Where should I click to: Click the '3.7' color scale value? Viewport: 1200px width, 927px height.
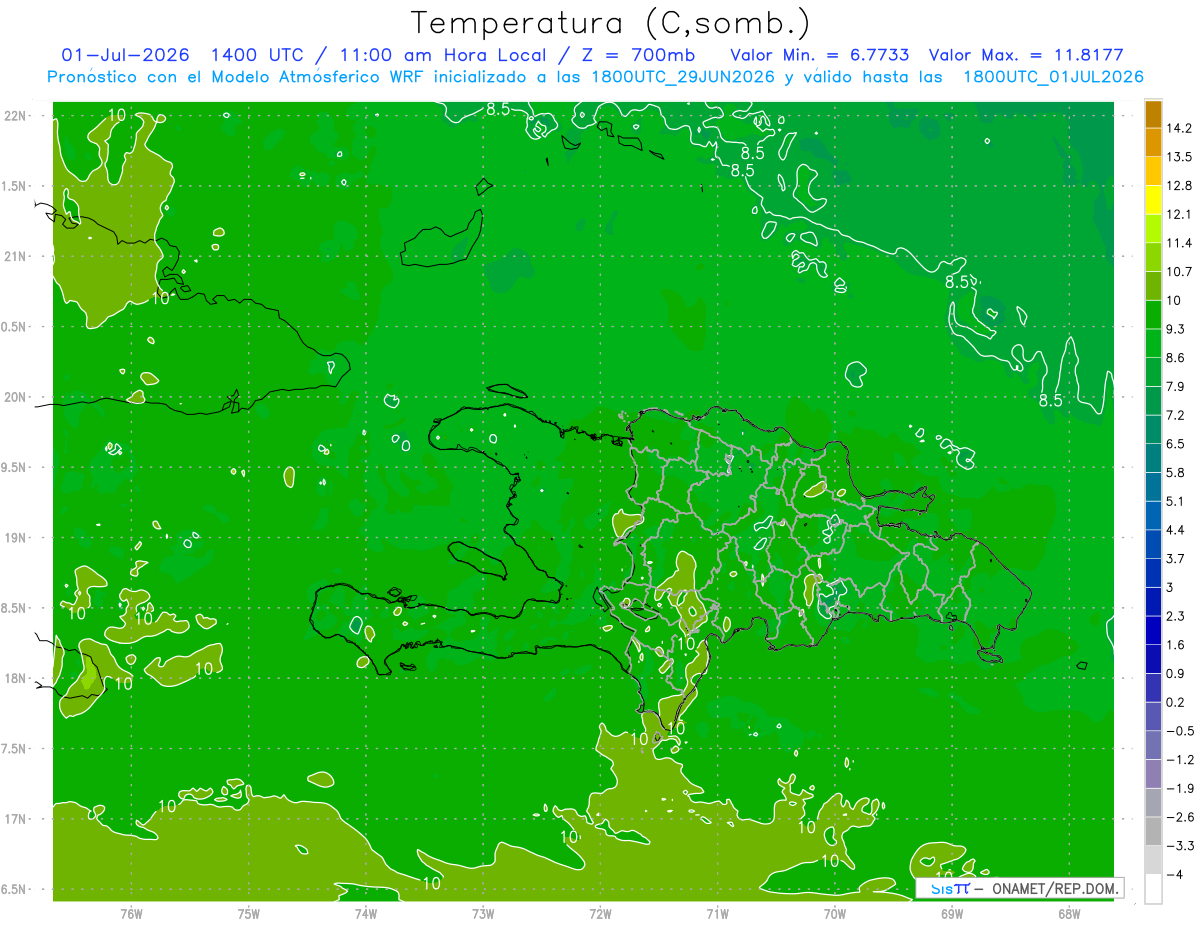[1176, 559]
